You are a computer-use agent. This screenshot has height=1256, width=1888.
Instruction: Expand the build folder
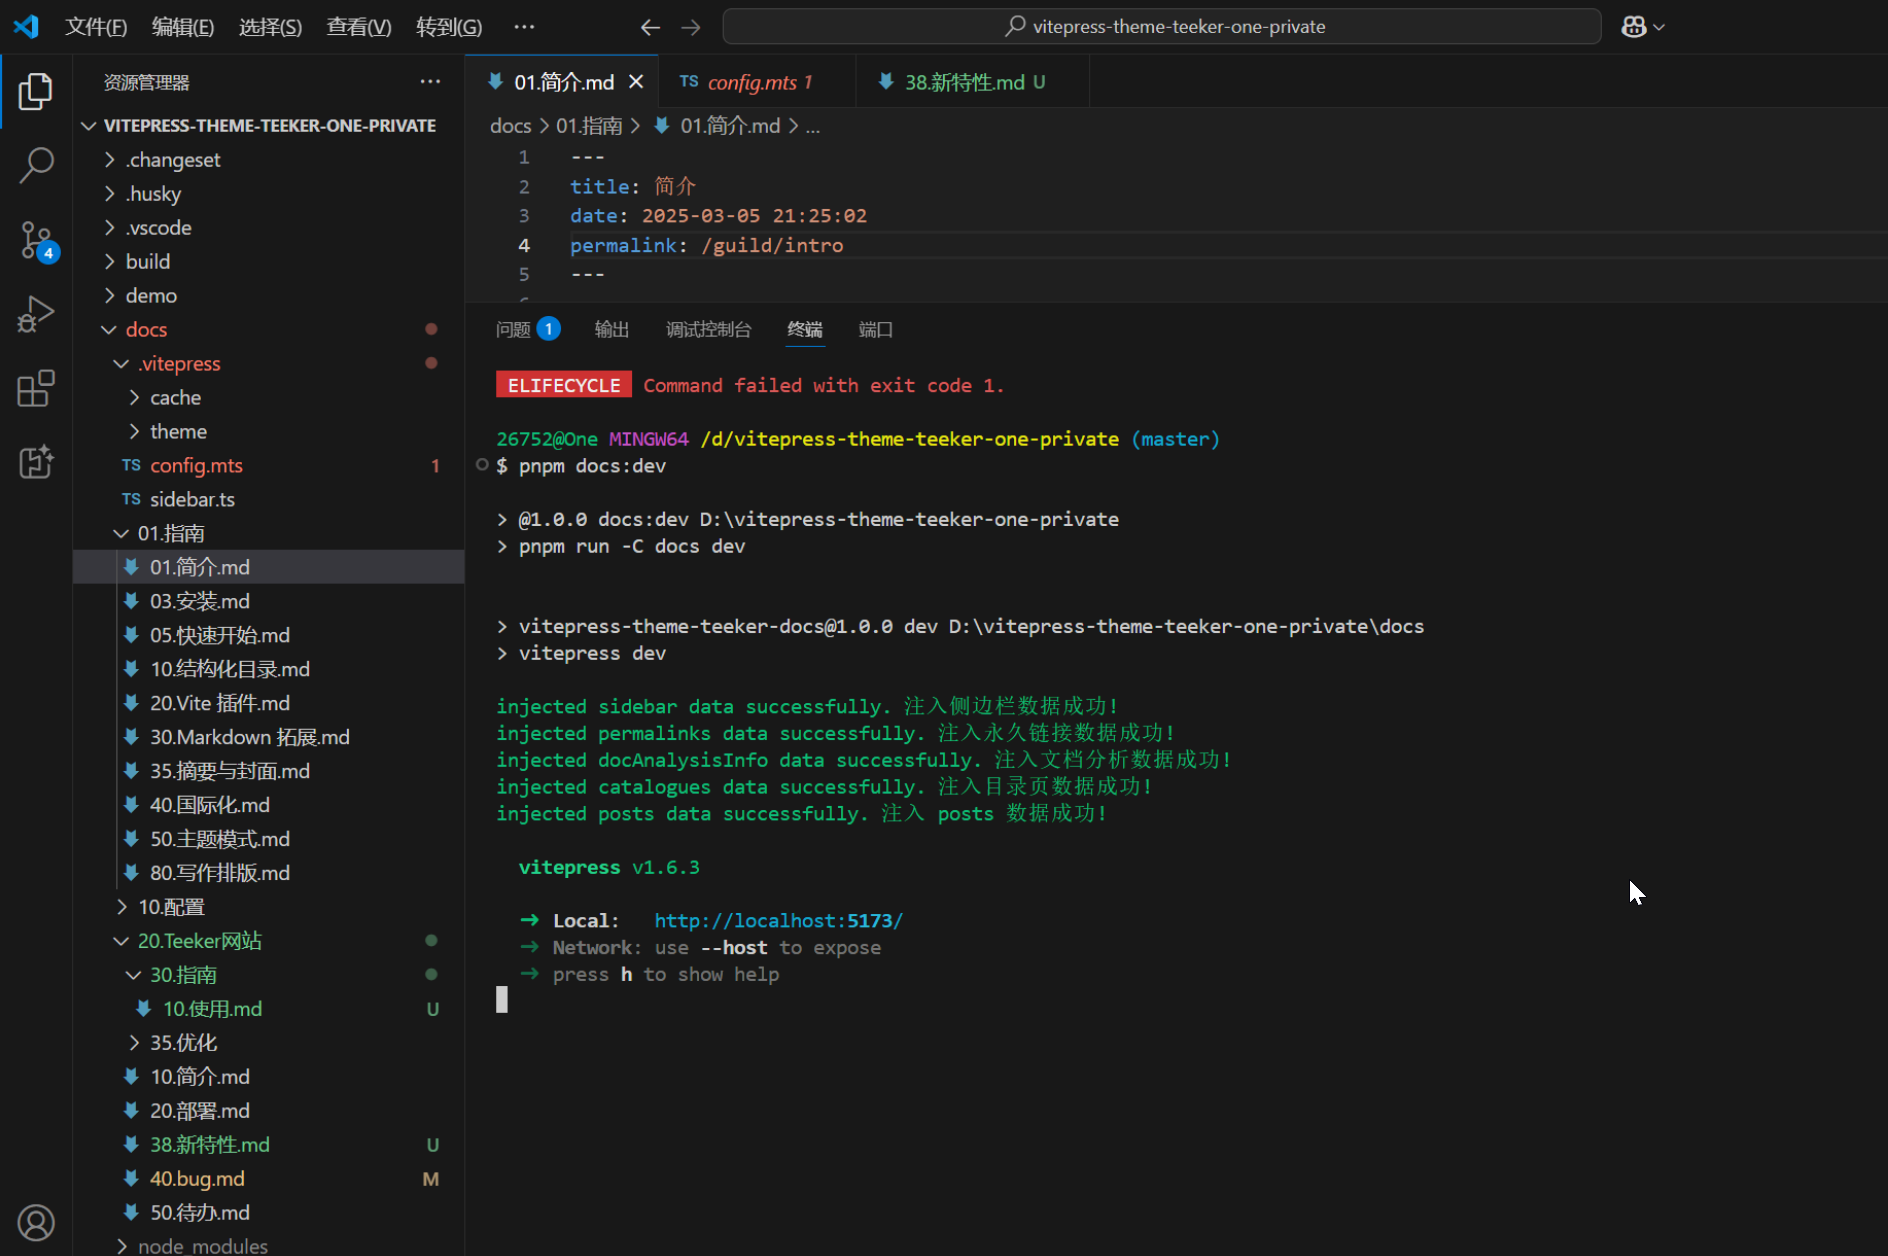click(268, 261)
